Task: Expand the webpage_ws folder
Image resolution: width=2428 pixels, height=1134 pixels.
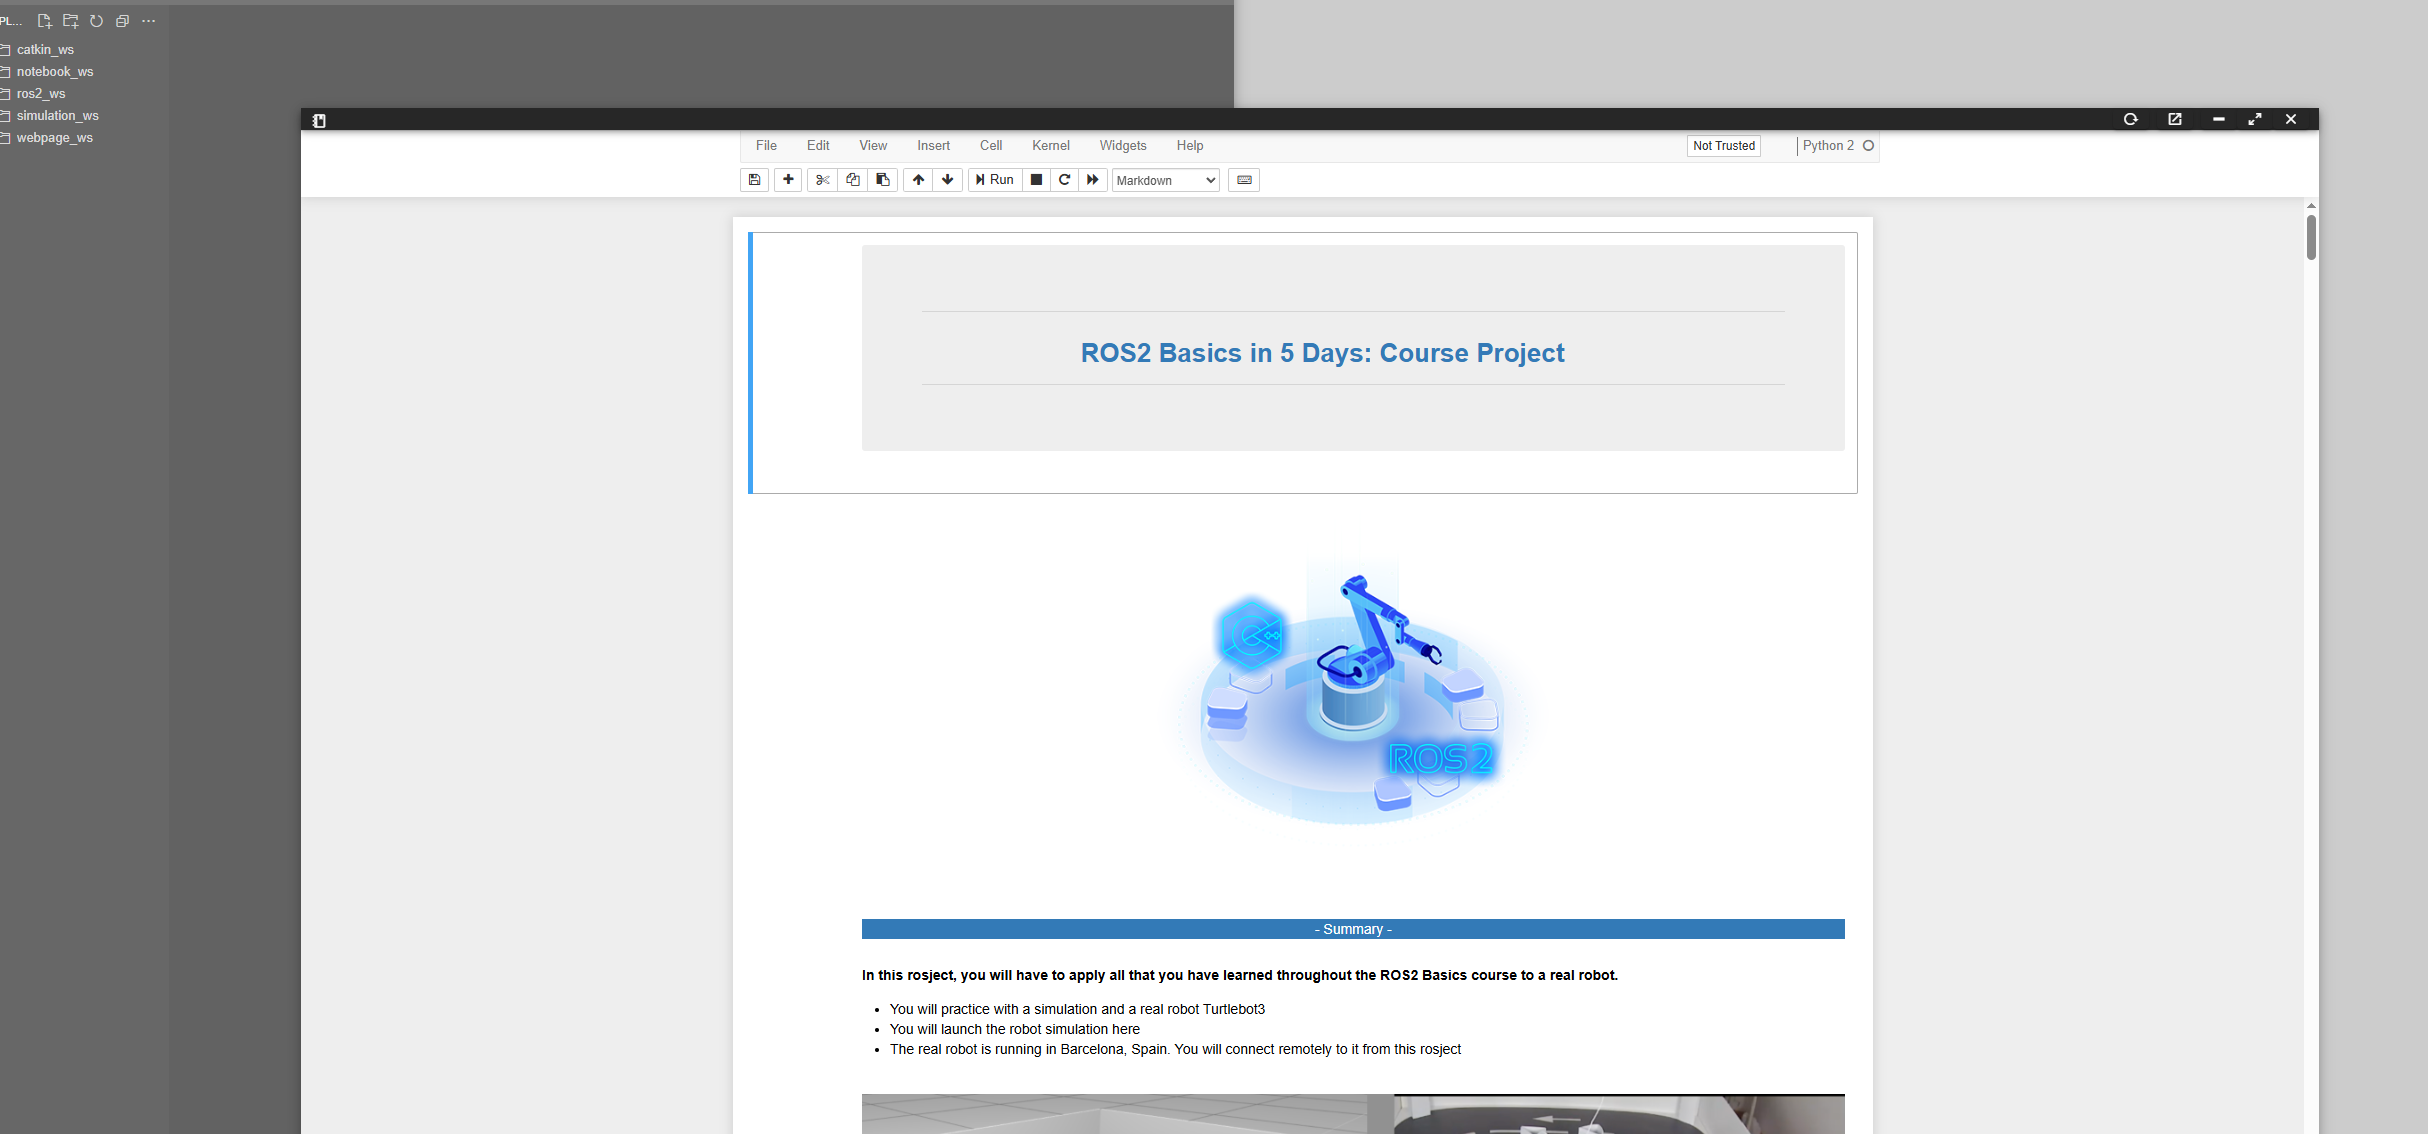Action: (x=55, y=138)
